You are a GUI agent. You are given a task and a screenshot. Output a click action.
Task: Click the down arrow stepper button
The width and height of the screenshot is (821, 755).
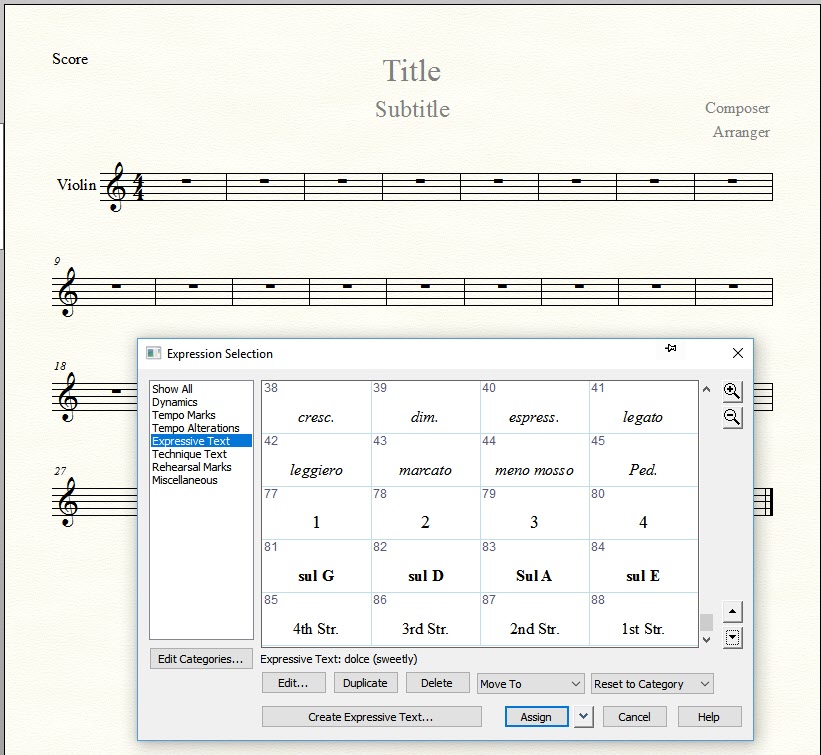(732, 637)
